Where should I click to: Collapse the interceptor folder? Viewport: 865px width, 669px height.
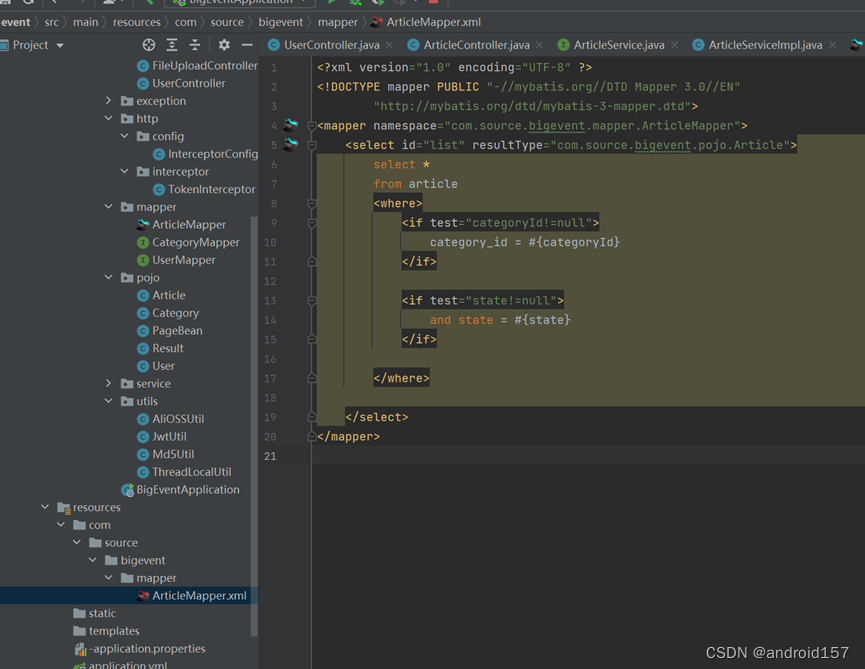point(125,171)
